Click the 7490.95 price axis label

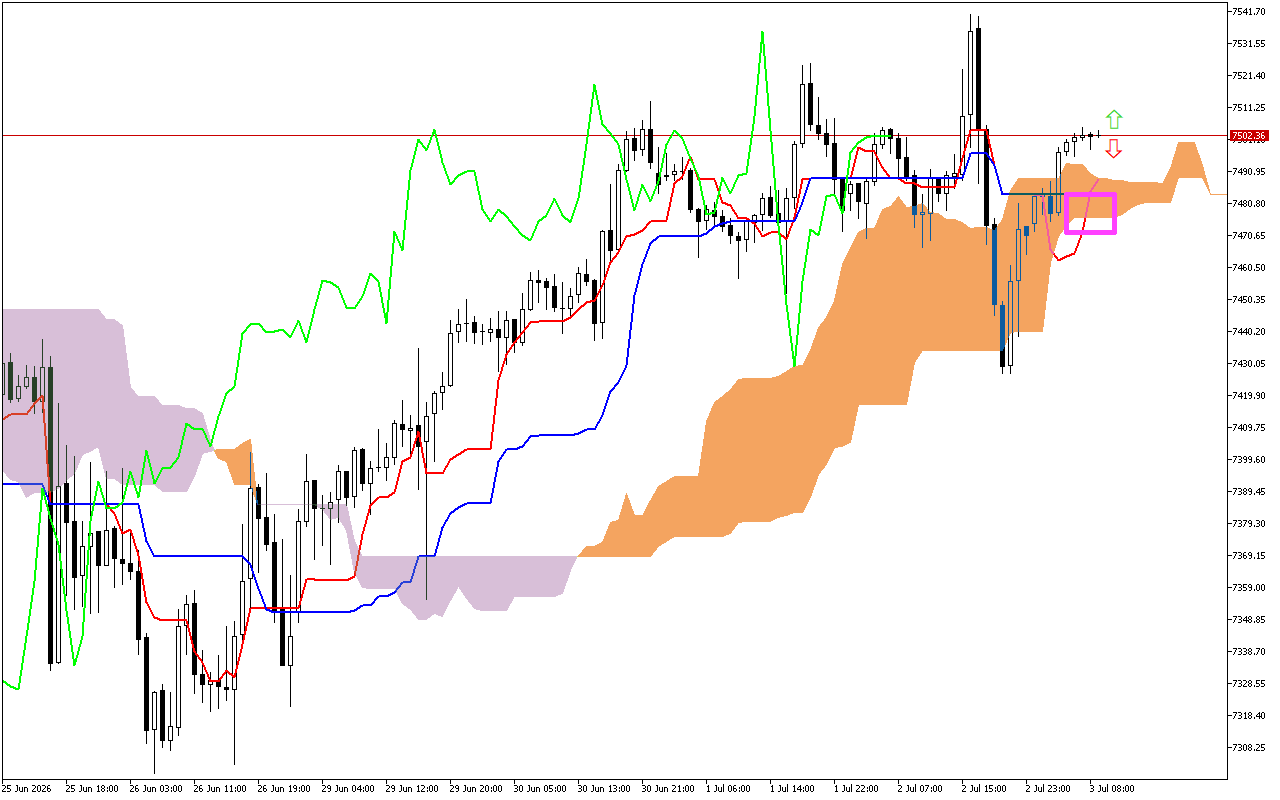click(x=1249, y=172)
